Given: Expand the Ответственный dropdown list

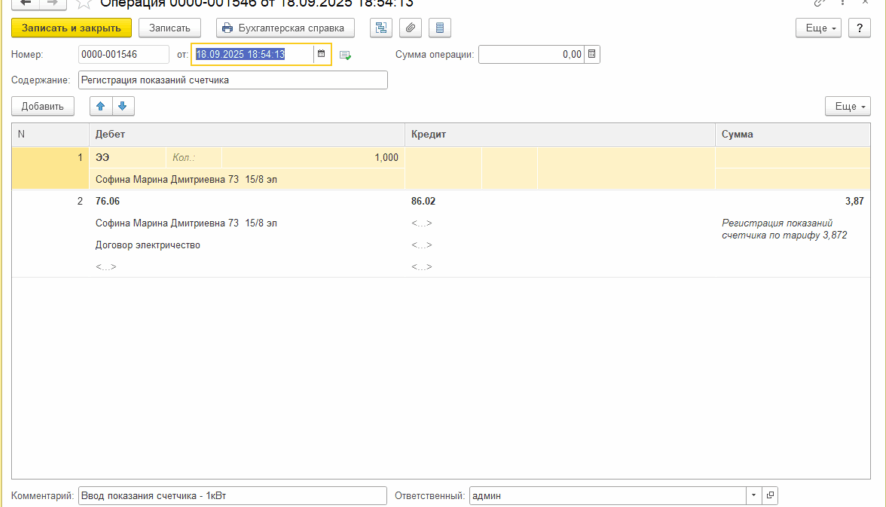Looking at the screenshot, I should pos(752,495).
